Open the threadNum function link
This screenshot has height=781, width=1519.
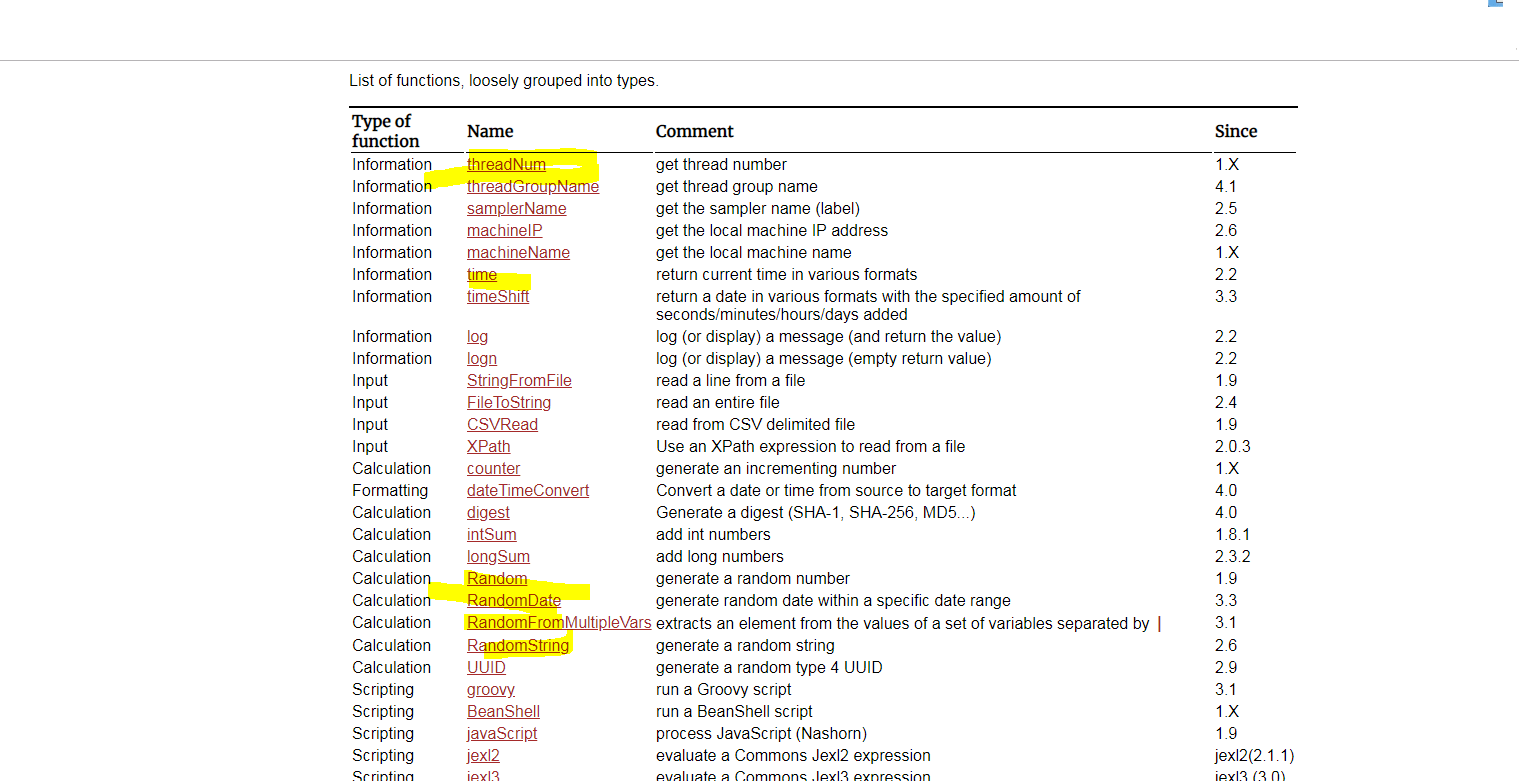pos(506,164)
